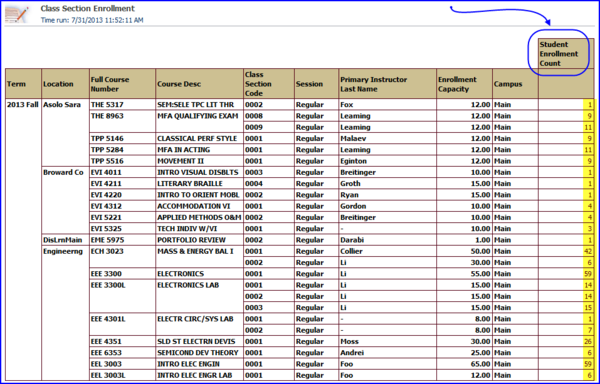Select INTRO ELEC ENGR LAB description
Viewport: 600px width, 384px height.
pyautogui.click(x=195, y=376)
